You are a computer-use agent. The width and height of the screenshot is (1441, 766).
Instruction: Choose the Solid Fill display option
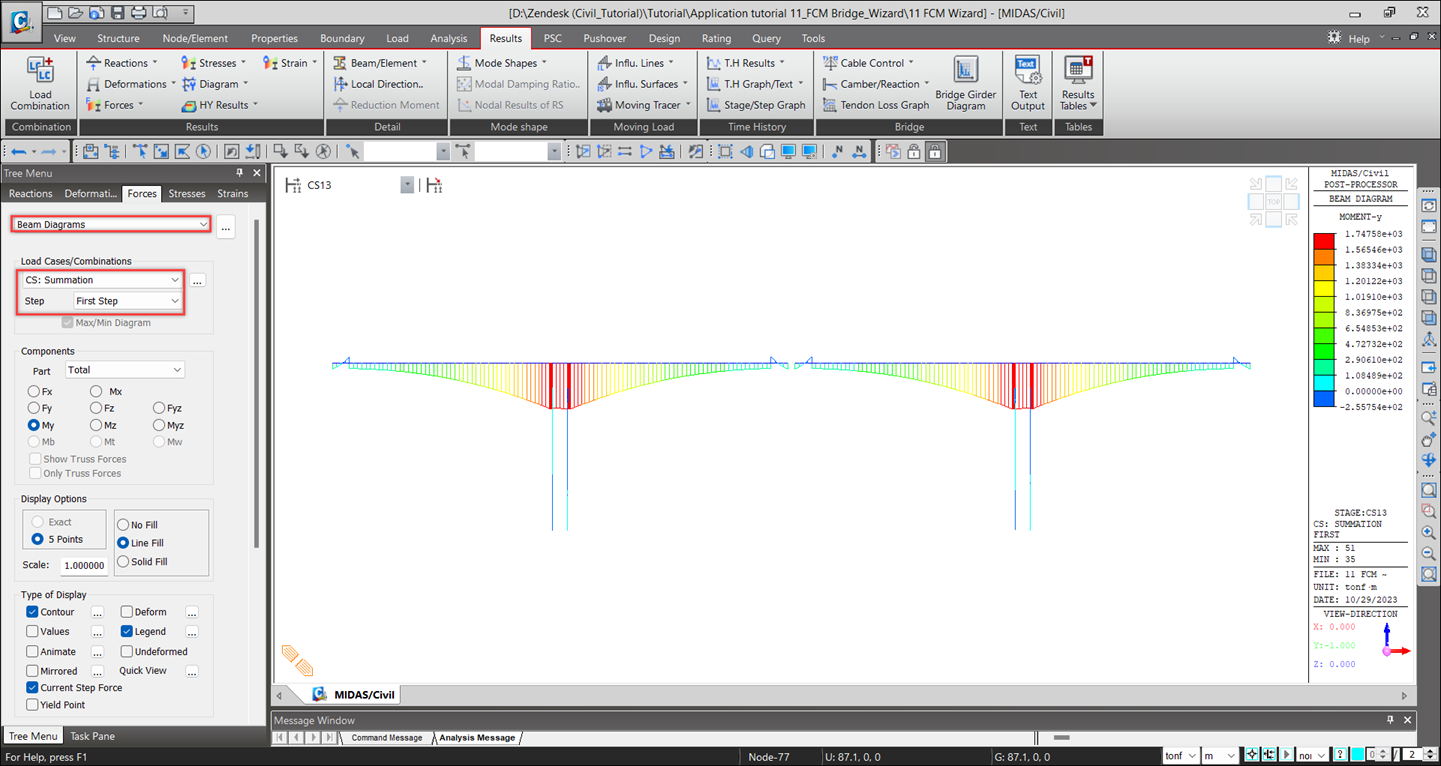(123, 562)
